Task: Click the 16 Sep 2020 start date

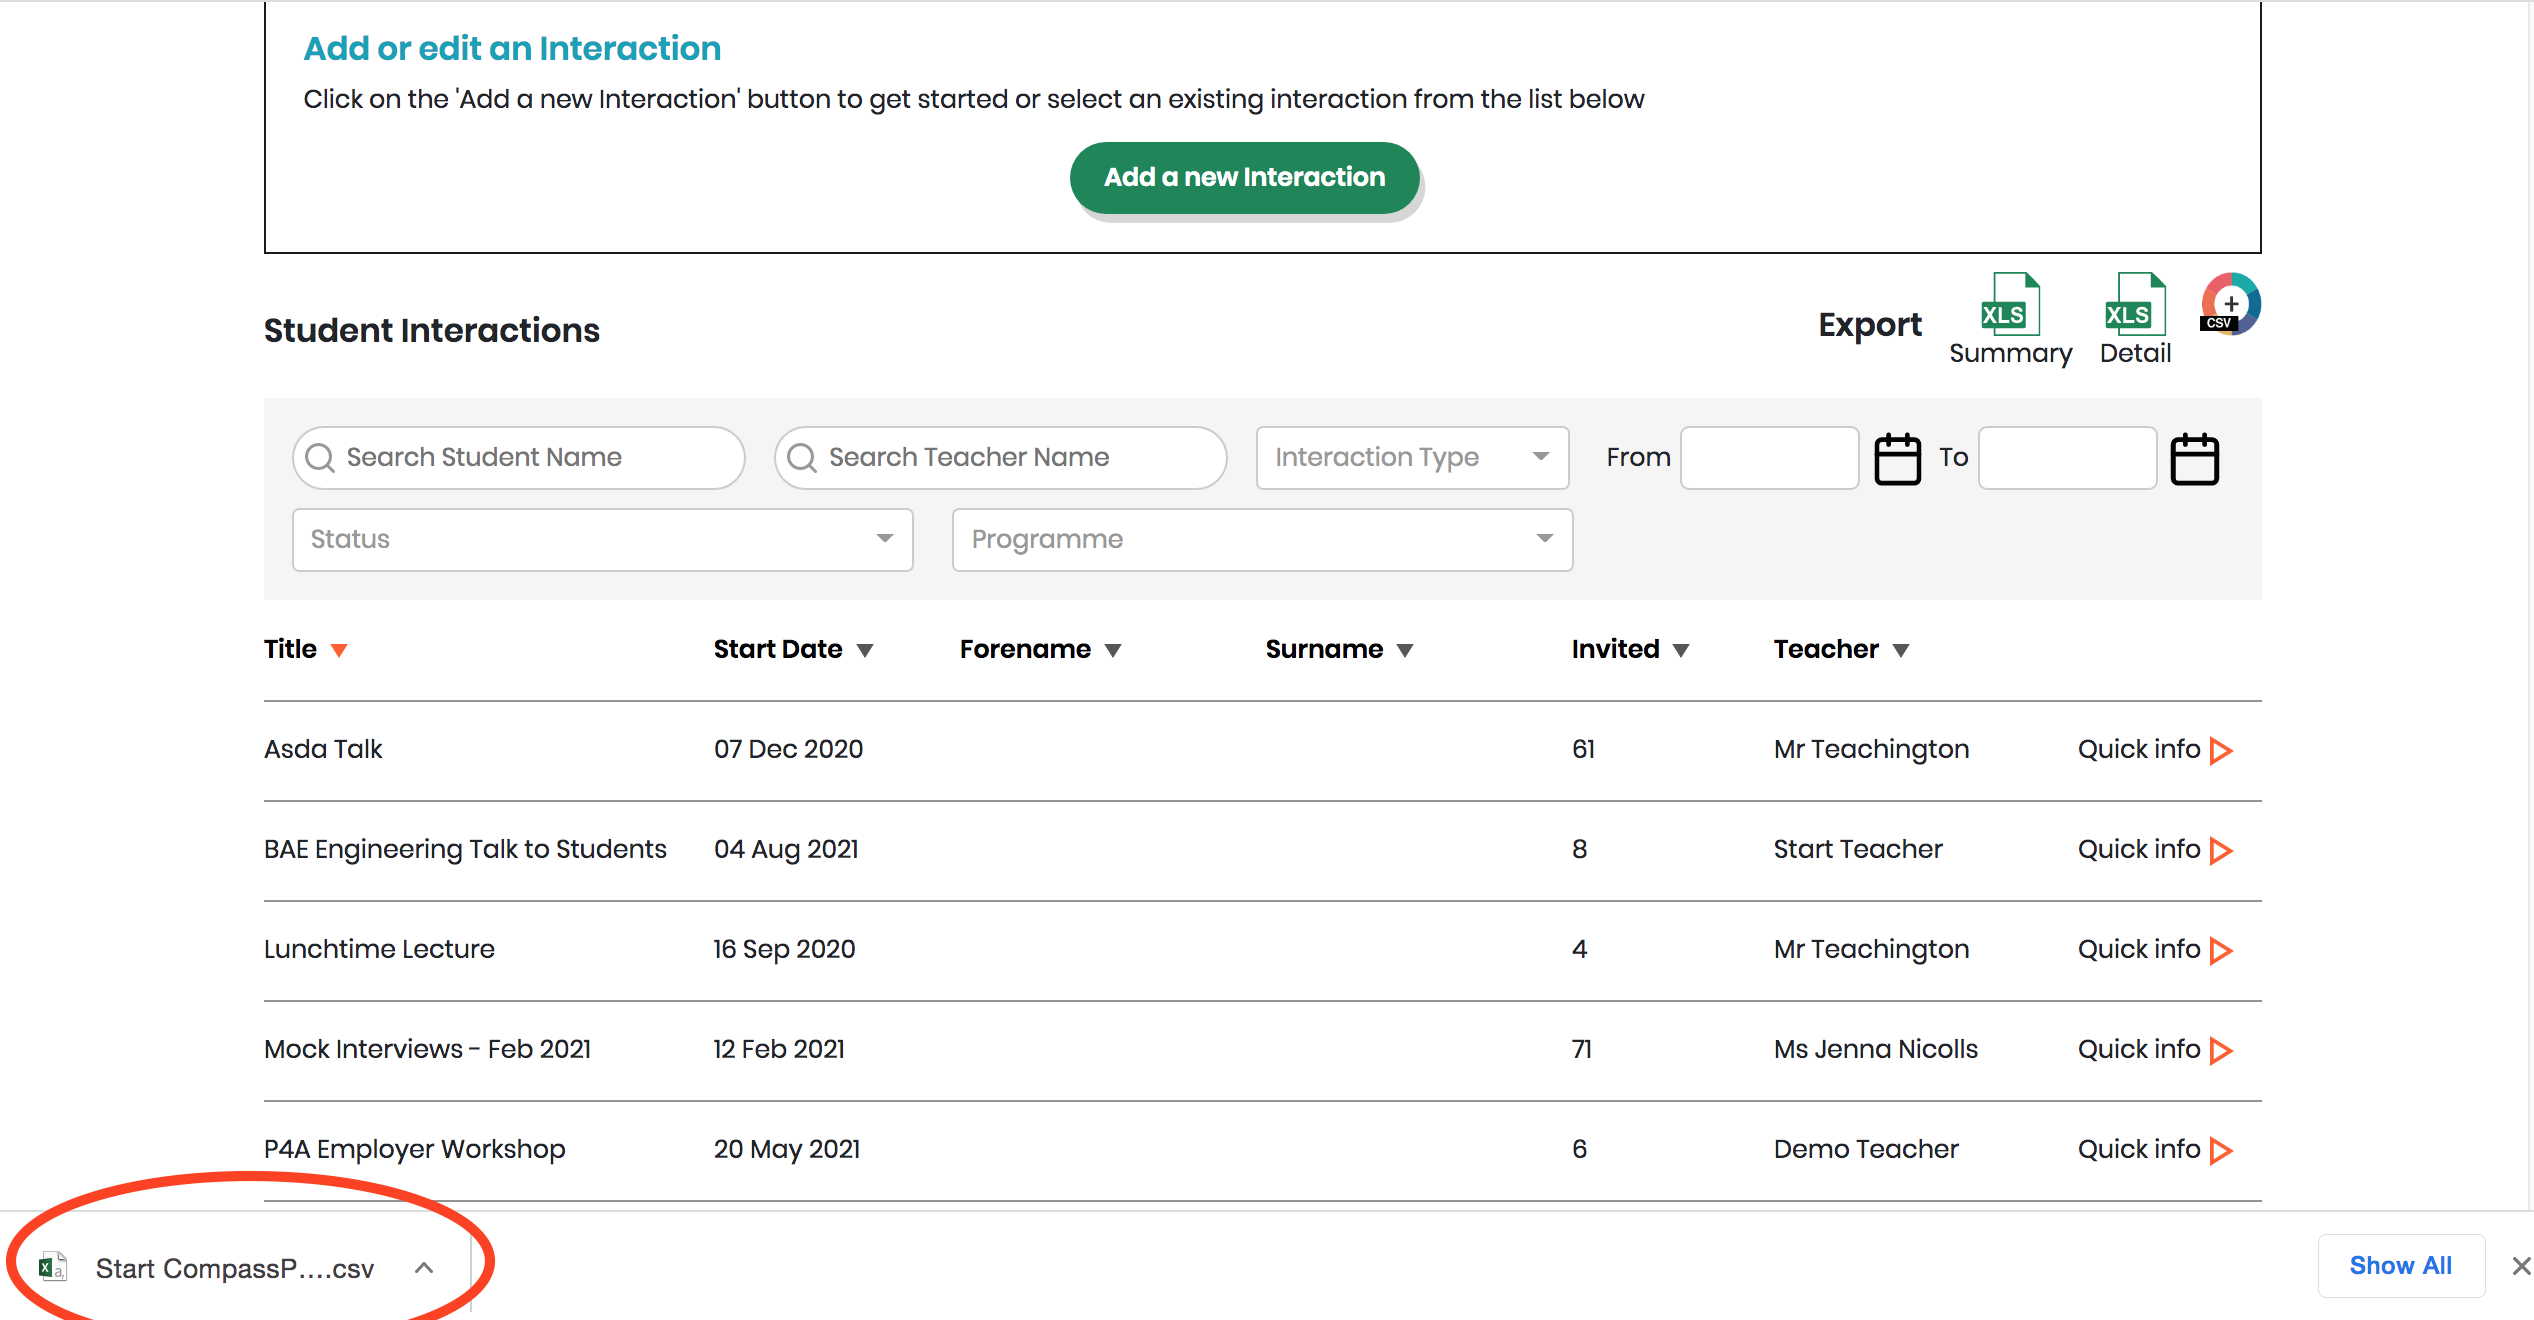Action: tap(784, 949)
